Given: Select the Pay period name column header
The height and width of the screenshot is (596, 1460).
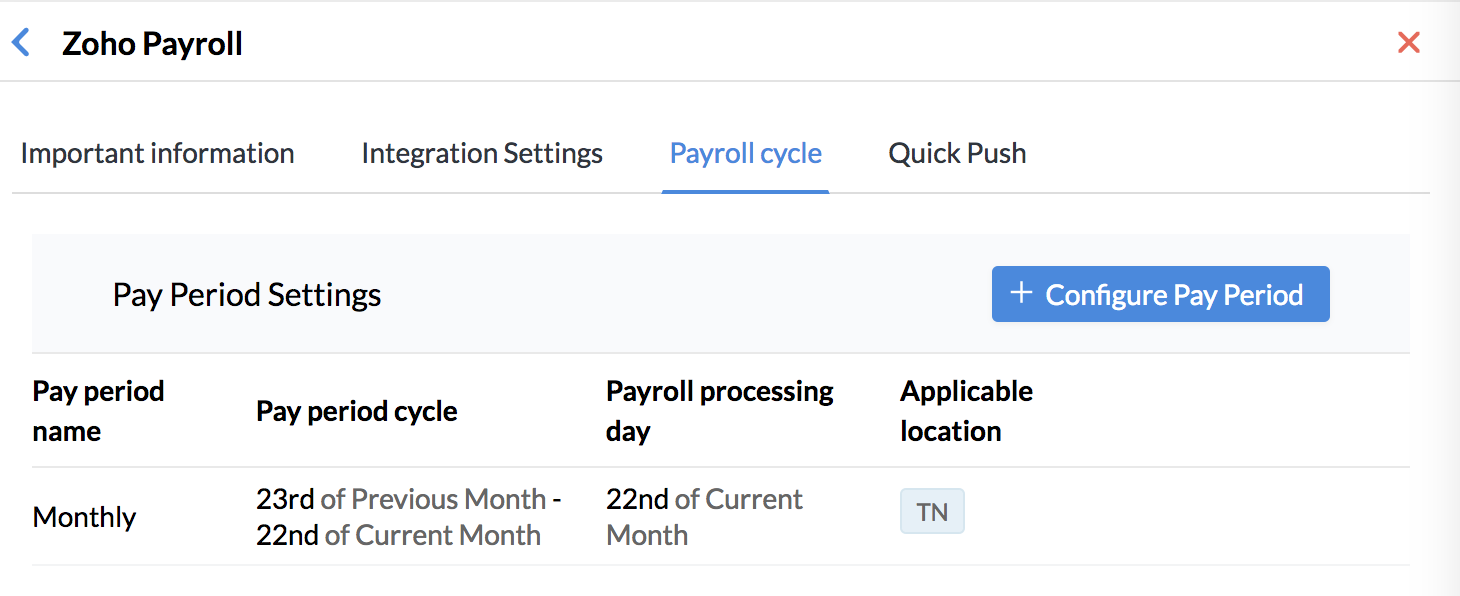Looking at the screenshot, I should coord(98,411).
